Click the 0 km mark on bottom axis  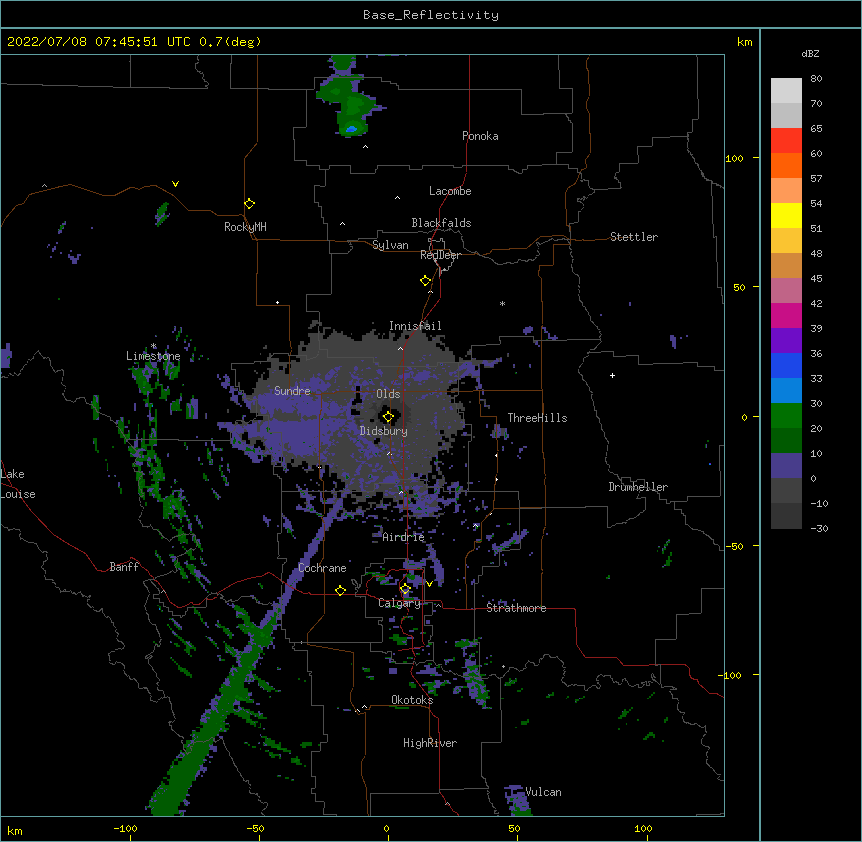click(x=386, y=828)
